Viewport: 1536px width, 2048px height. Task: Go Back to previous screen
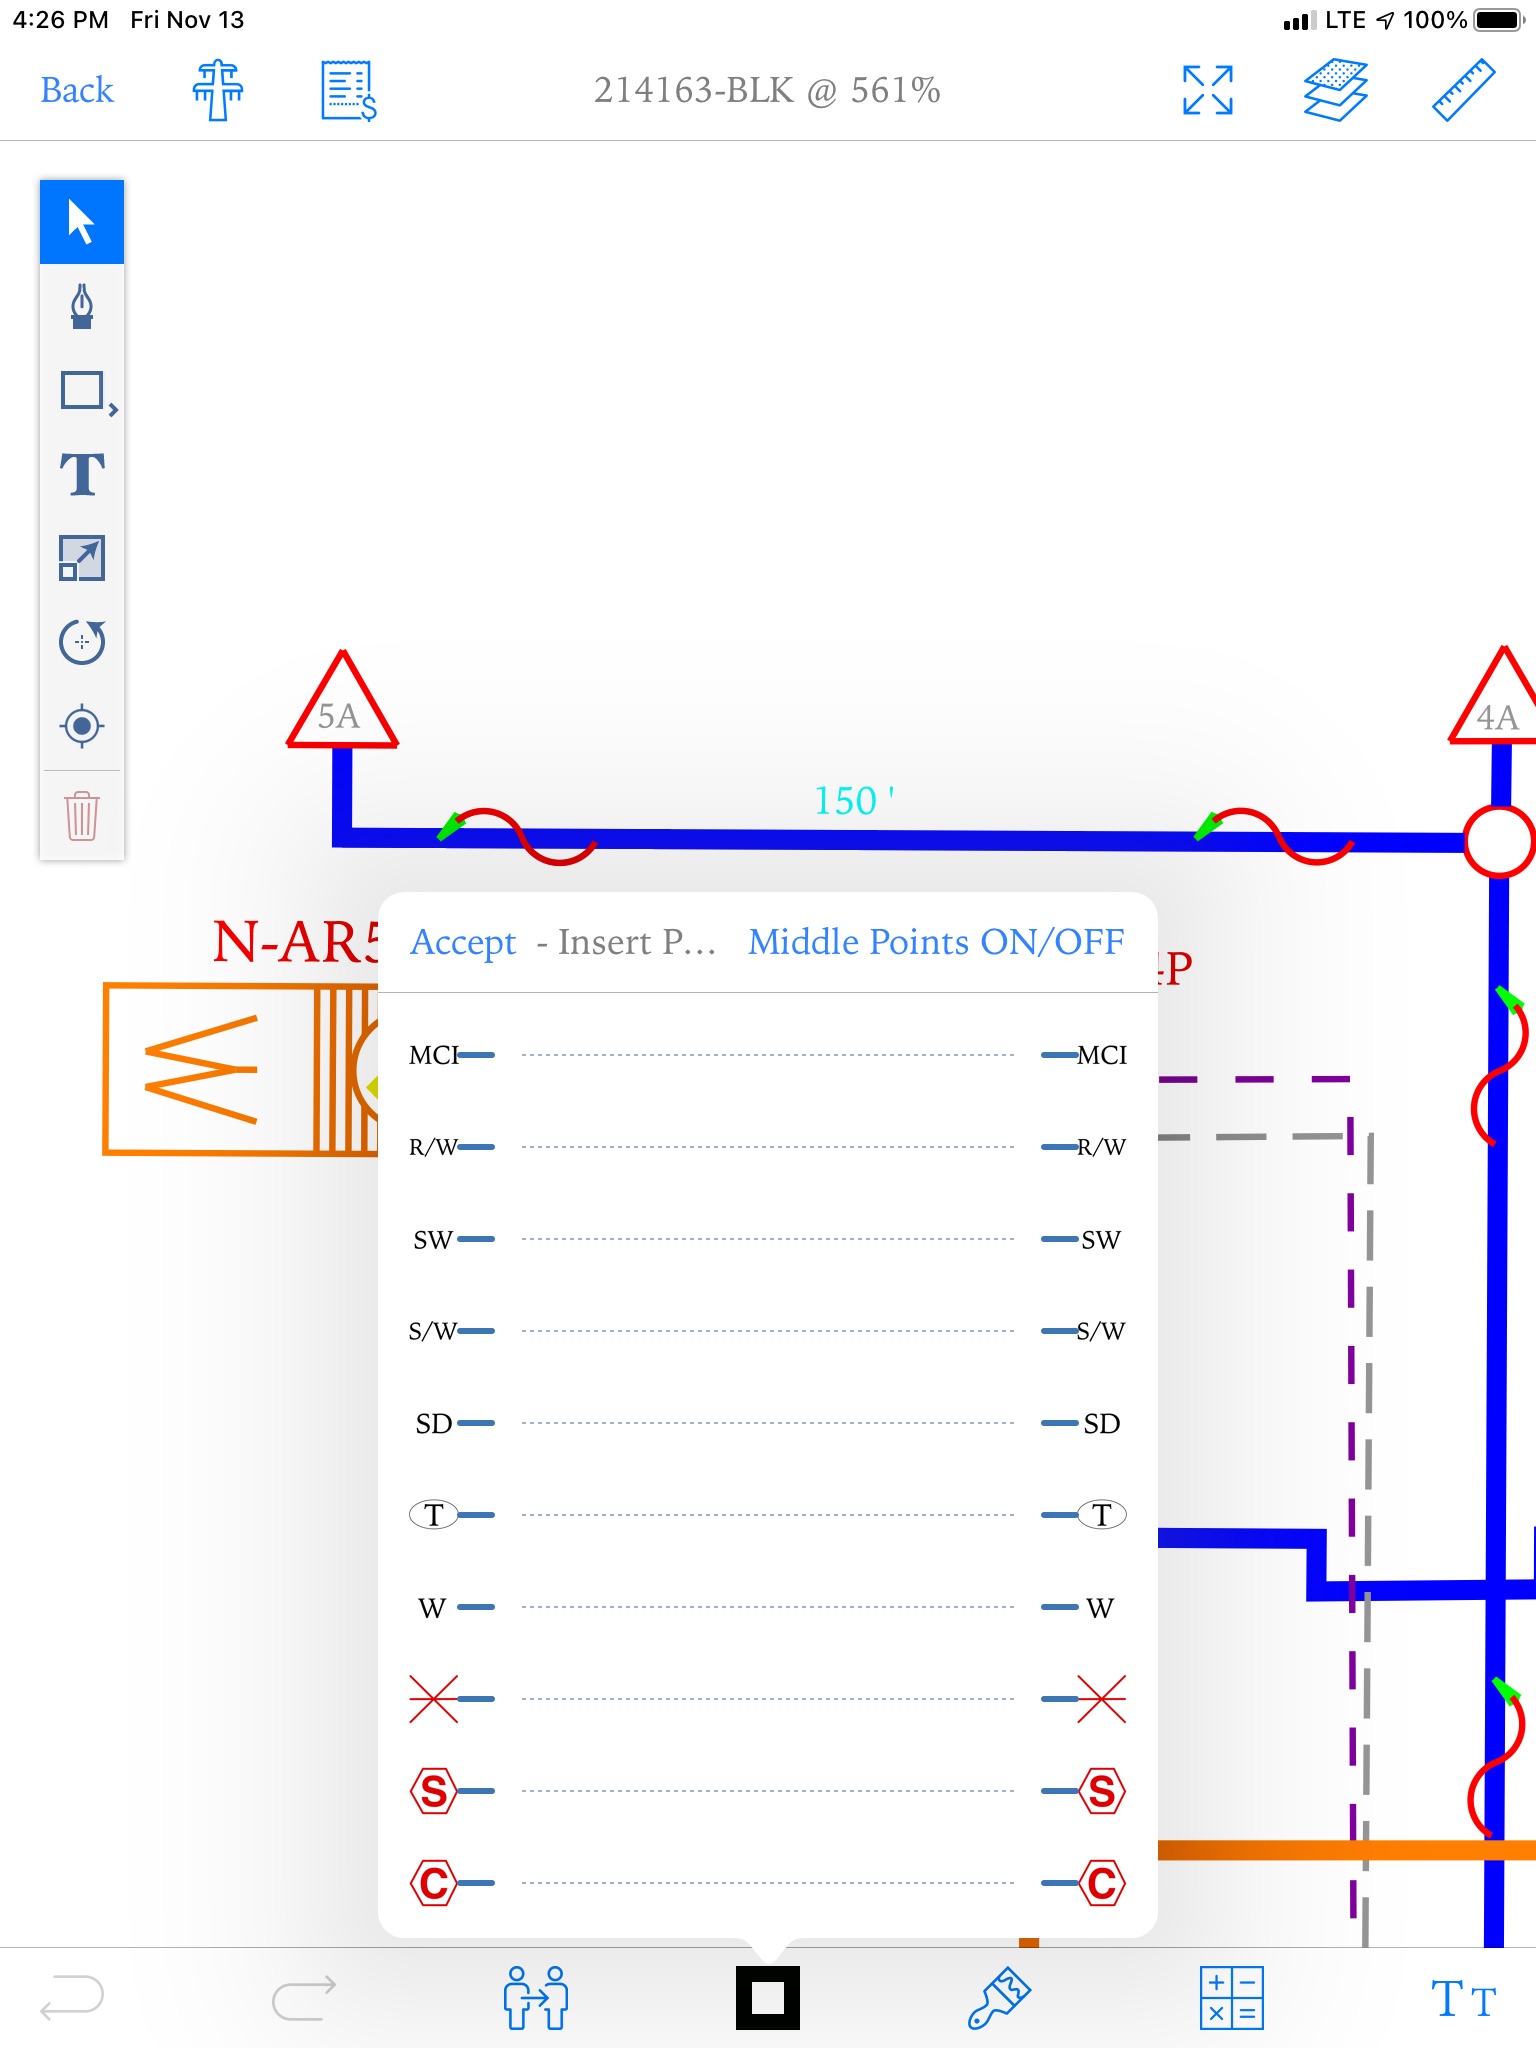tap(77, 90)
